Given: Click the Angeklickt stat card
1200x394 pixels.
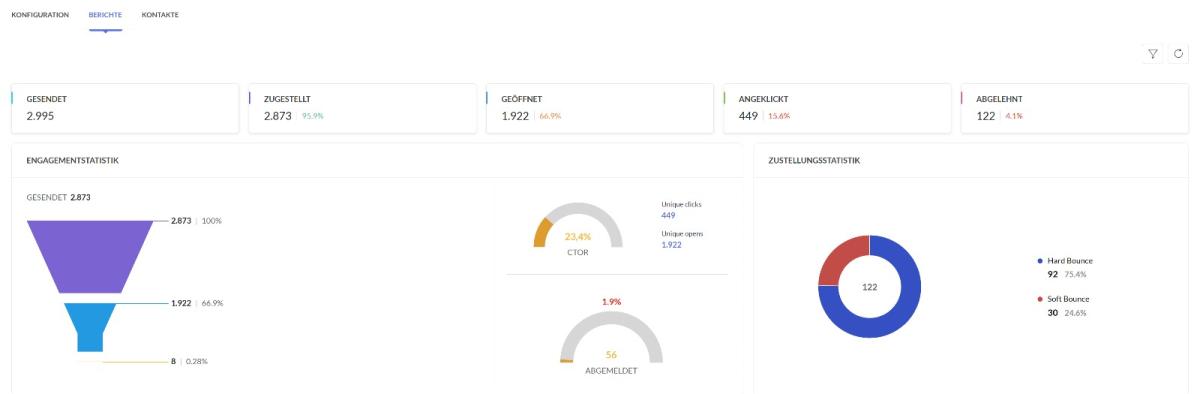Looking at the screenshot, I should coord(837,108).
